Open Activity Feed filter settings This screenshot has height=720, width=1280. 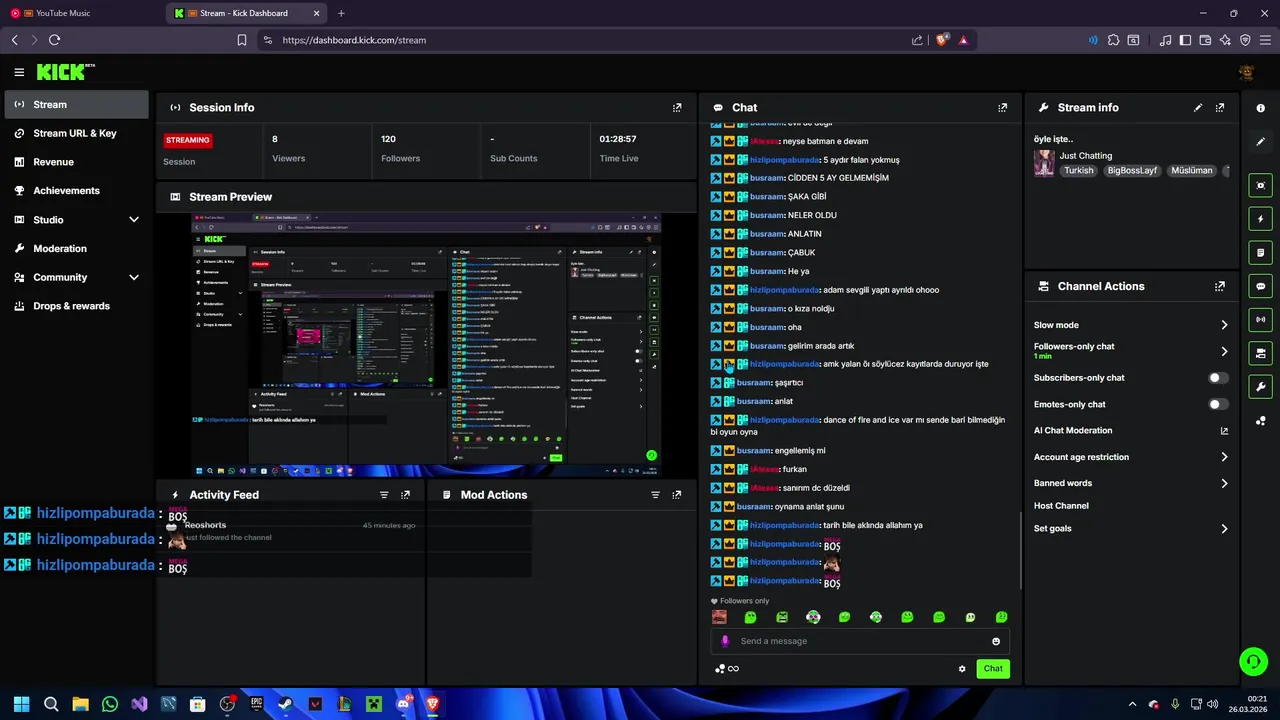[x=384, y=495]
